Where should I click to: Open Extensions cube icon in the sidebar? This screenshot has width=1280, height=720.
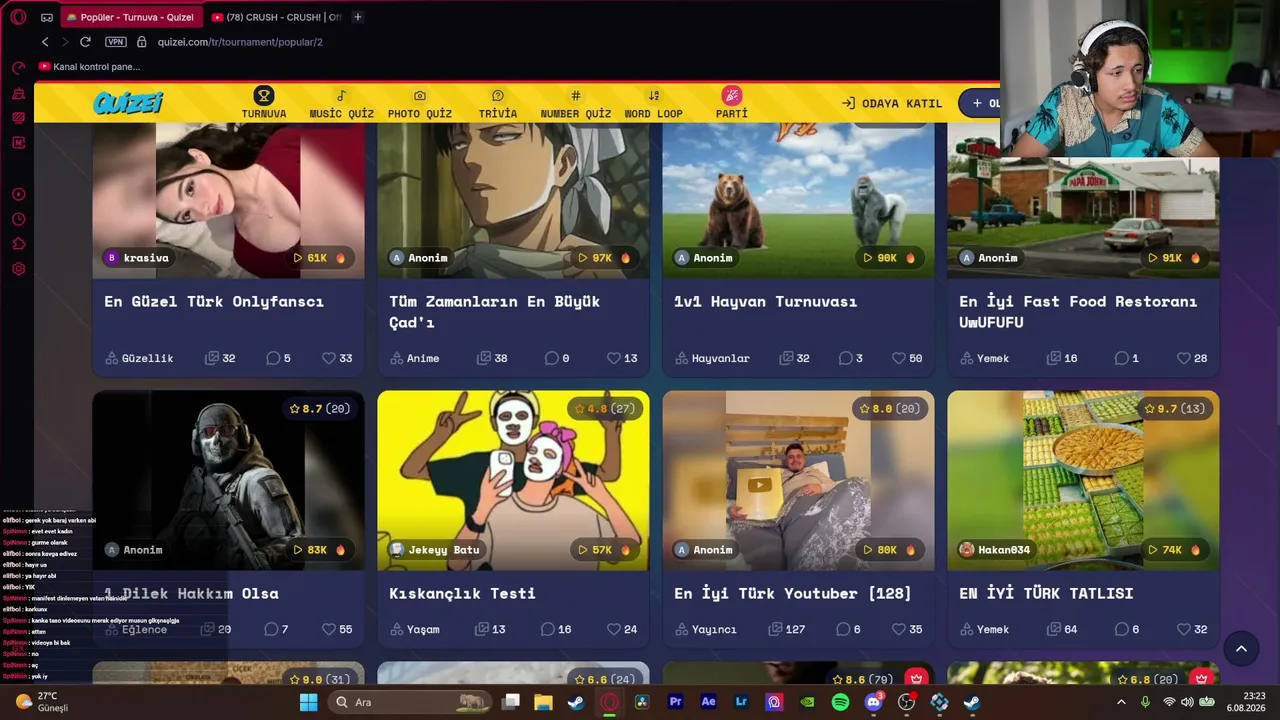coord(18,244)
